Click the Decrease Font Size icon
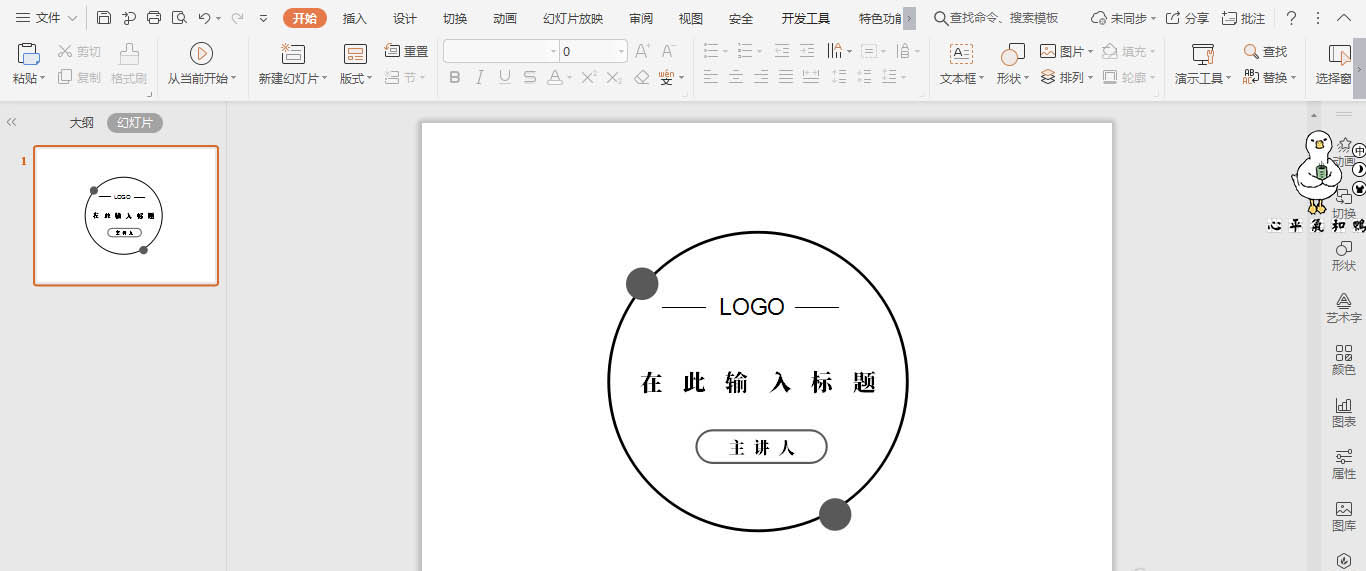The height and width of the screenshot is (571, 1366). (x=668, y=51)
